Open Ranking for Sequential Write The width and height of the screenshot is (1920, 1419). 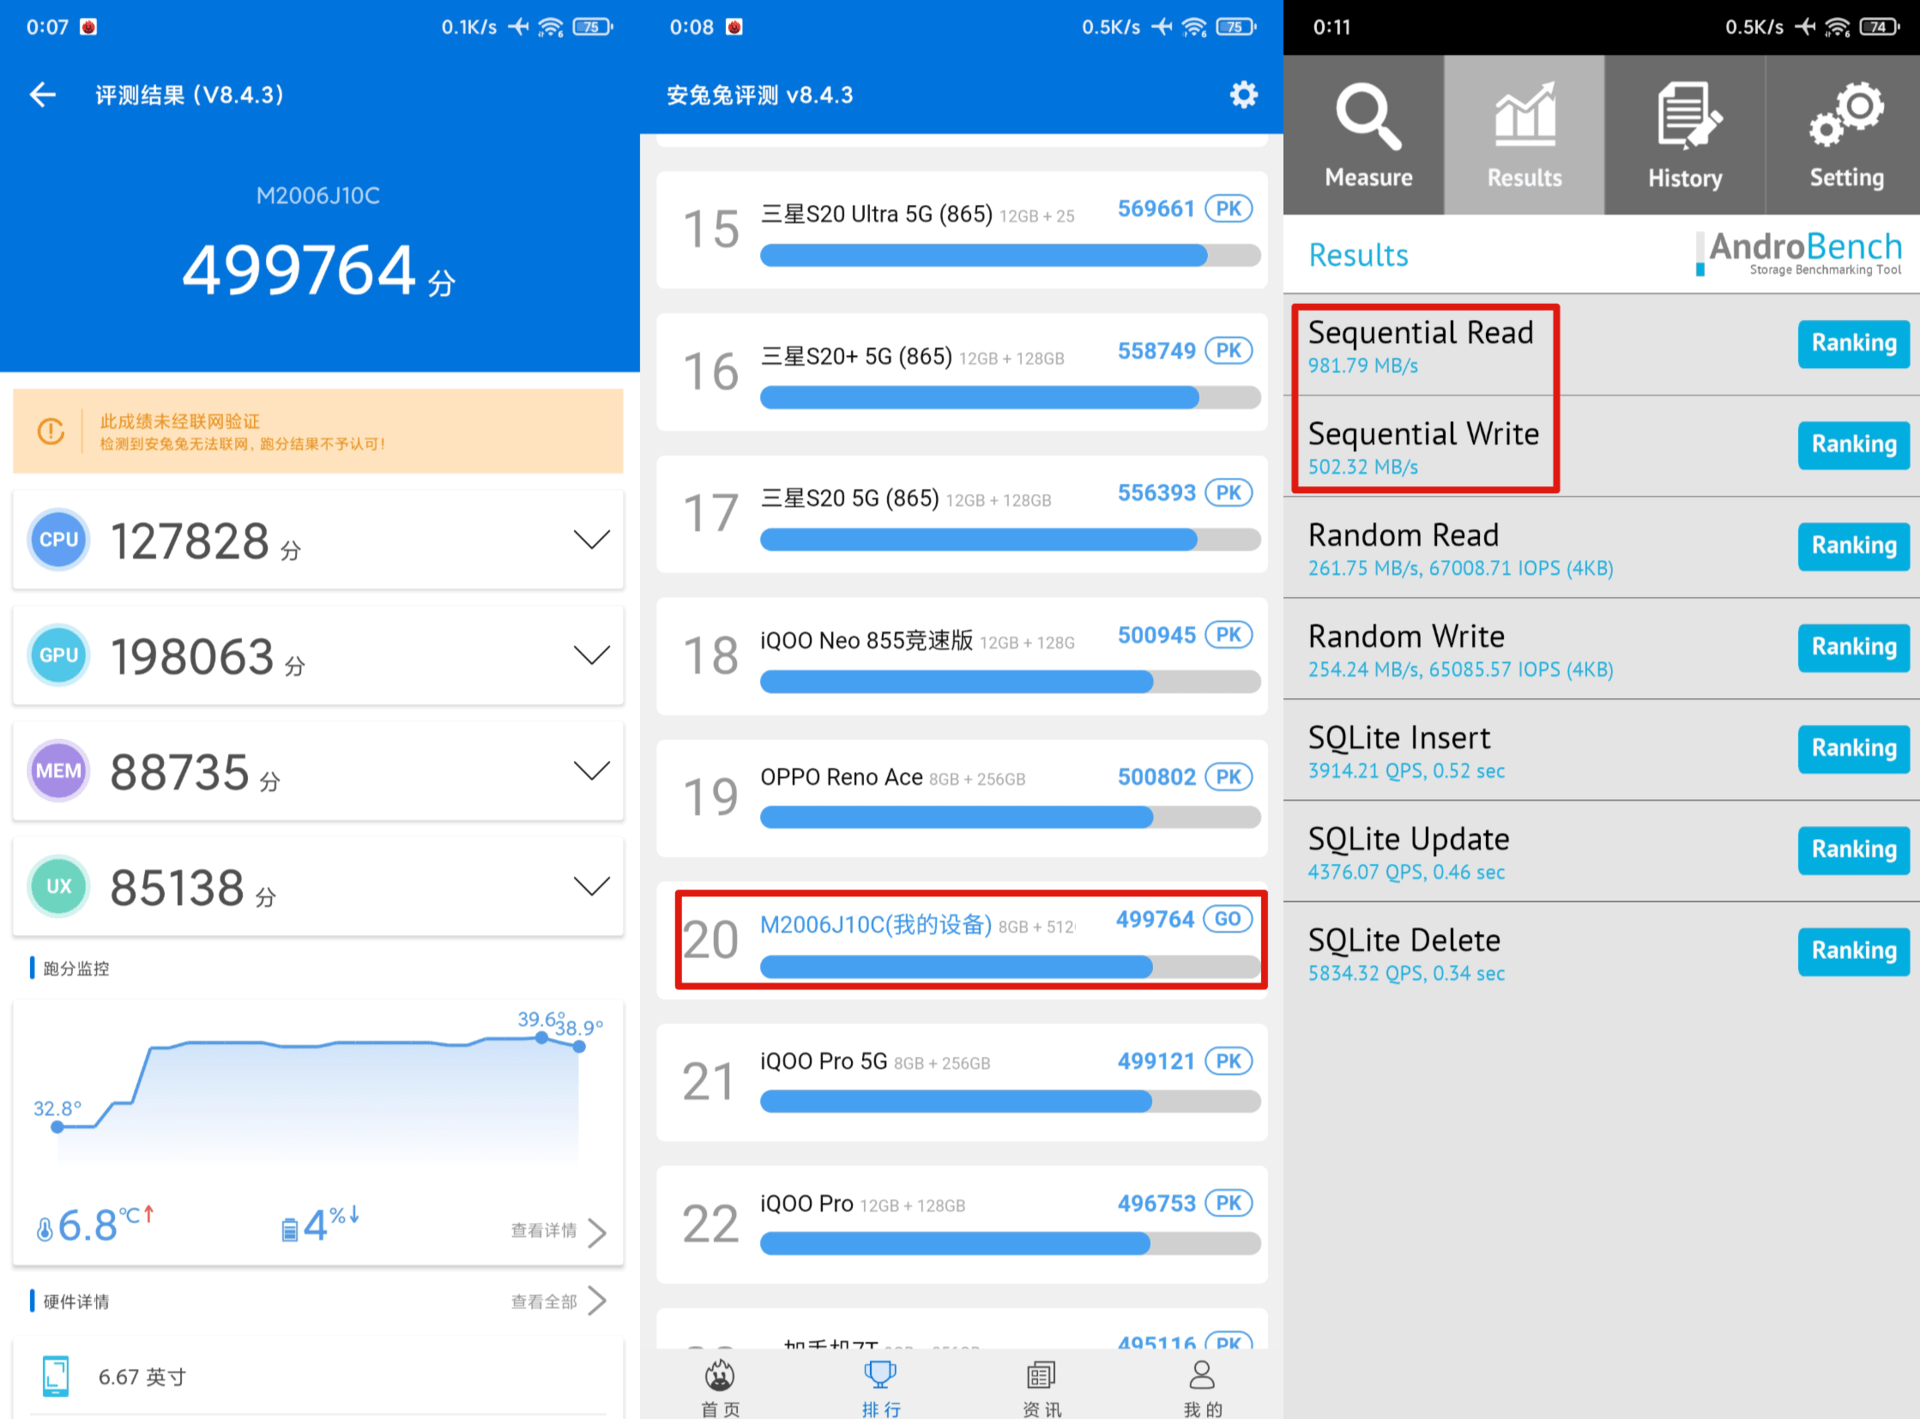coord(1853,445)
